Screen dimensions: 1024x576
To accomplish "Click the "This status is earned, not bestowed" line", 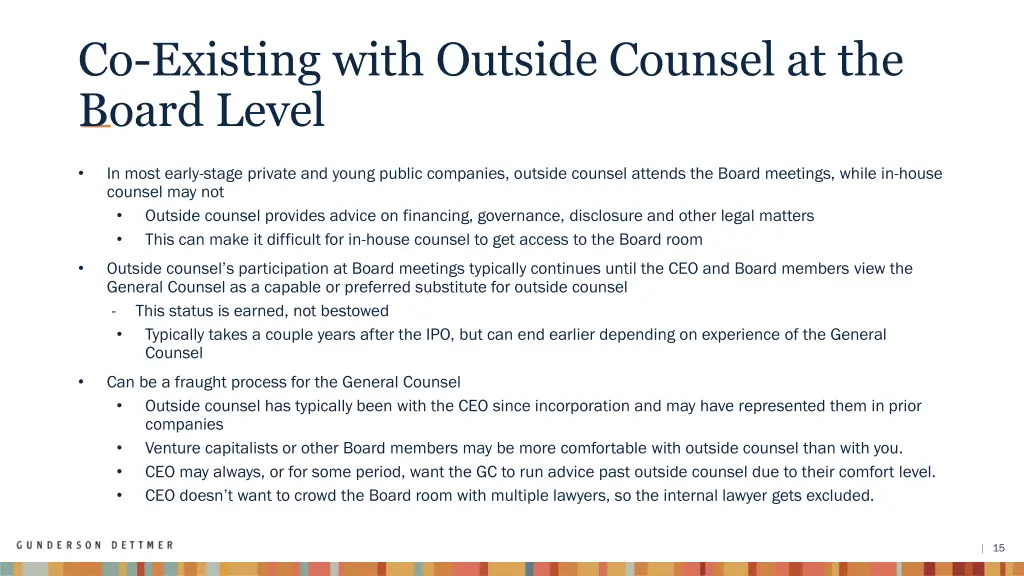I will [262, 311].
